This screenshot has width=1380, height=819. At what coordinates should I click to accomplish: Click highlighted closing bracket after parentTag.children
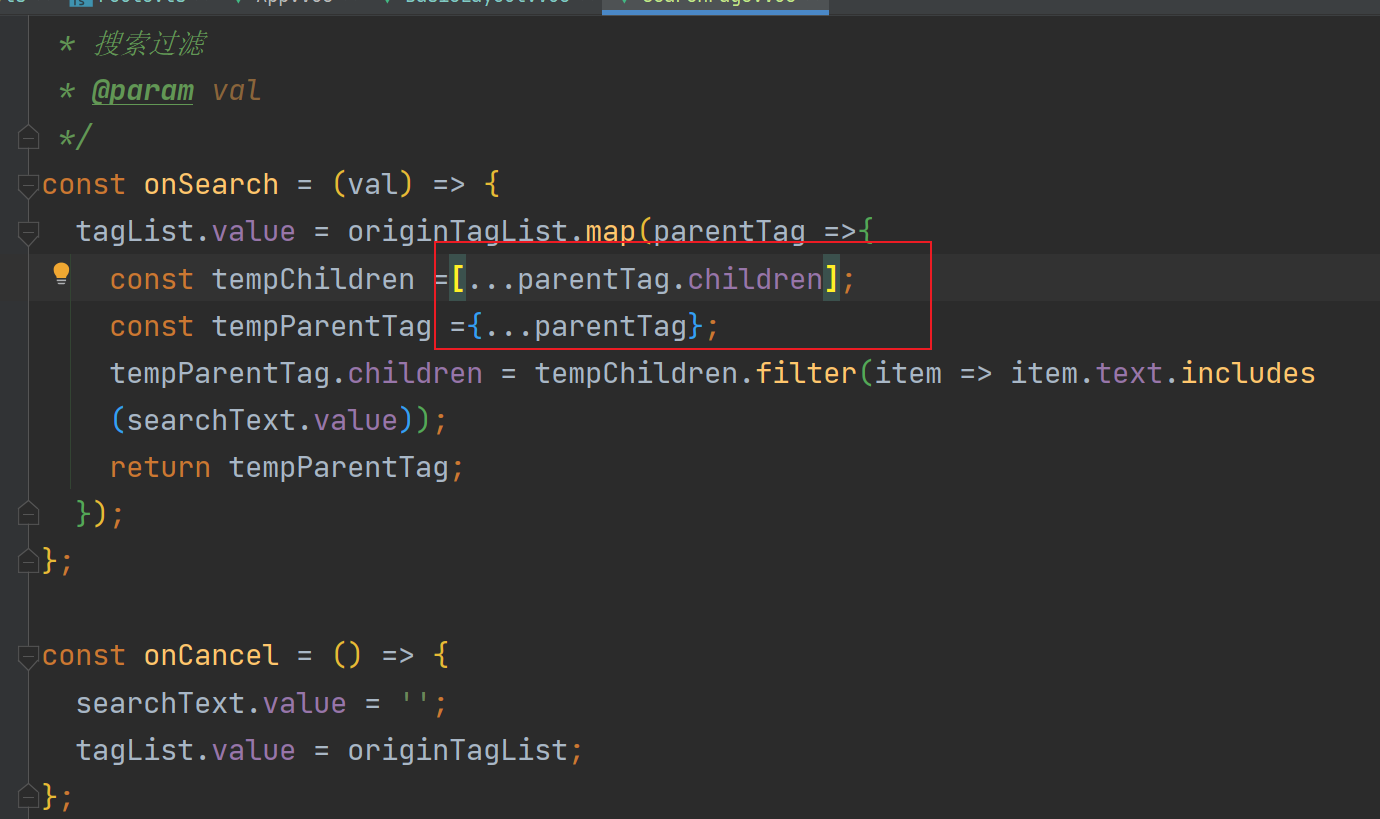[831, 279]
